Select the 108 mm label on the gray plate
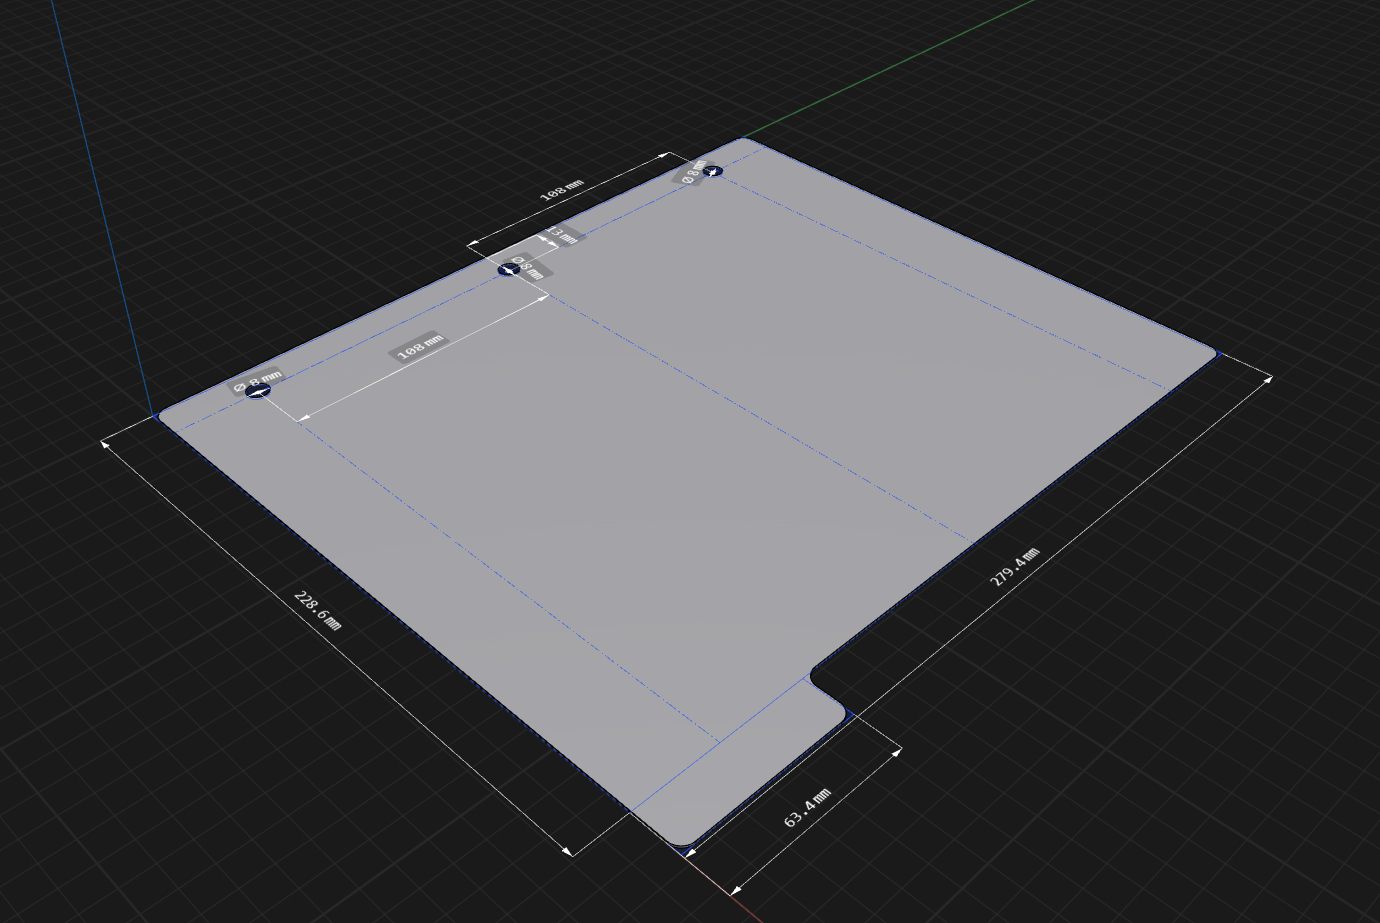 tap(419, 347)
